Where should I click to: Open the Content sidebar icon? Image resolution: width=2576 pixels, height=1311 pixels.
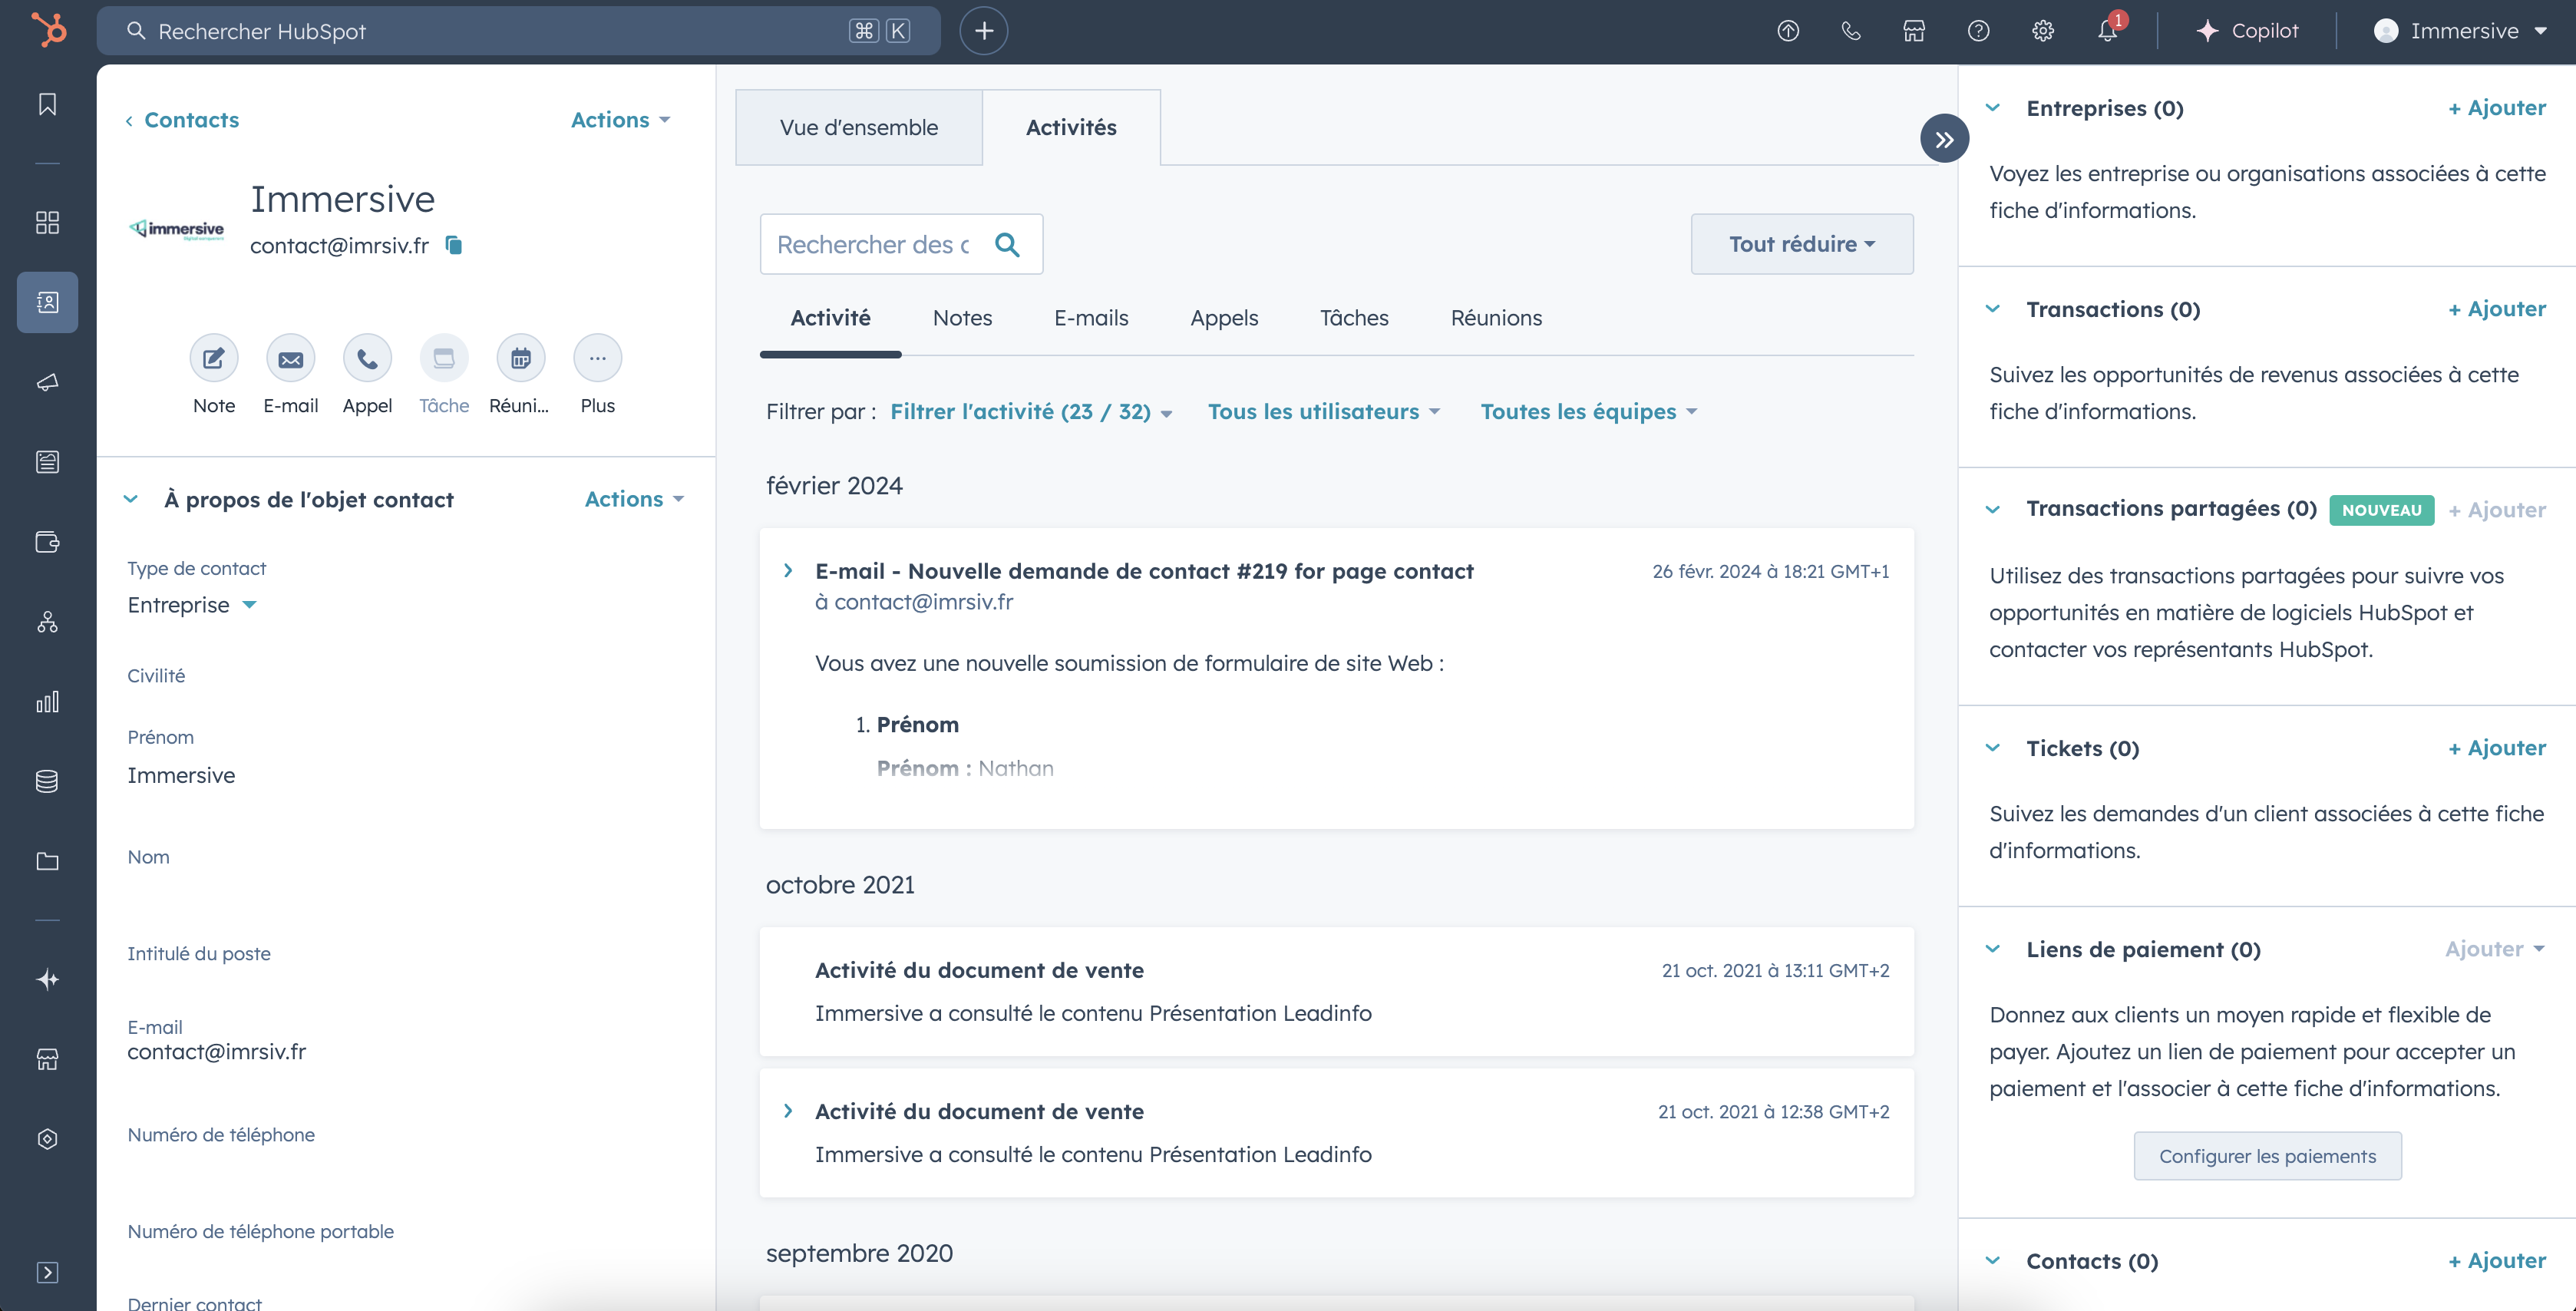click(x=47, y=462)
